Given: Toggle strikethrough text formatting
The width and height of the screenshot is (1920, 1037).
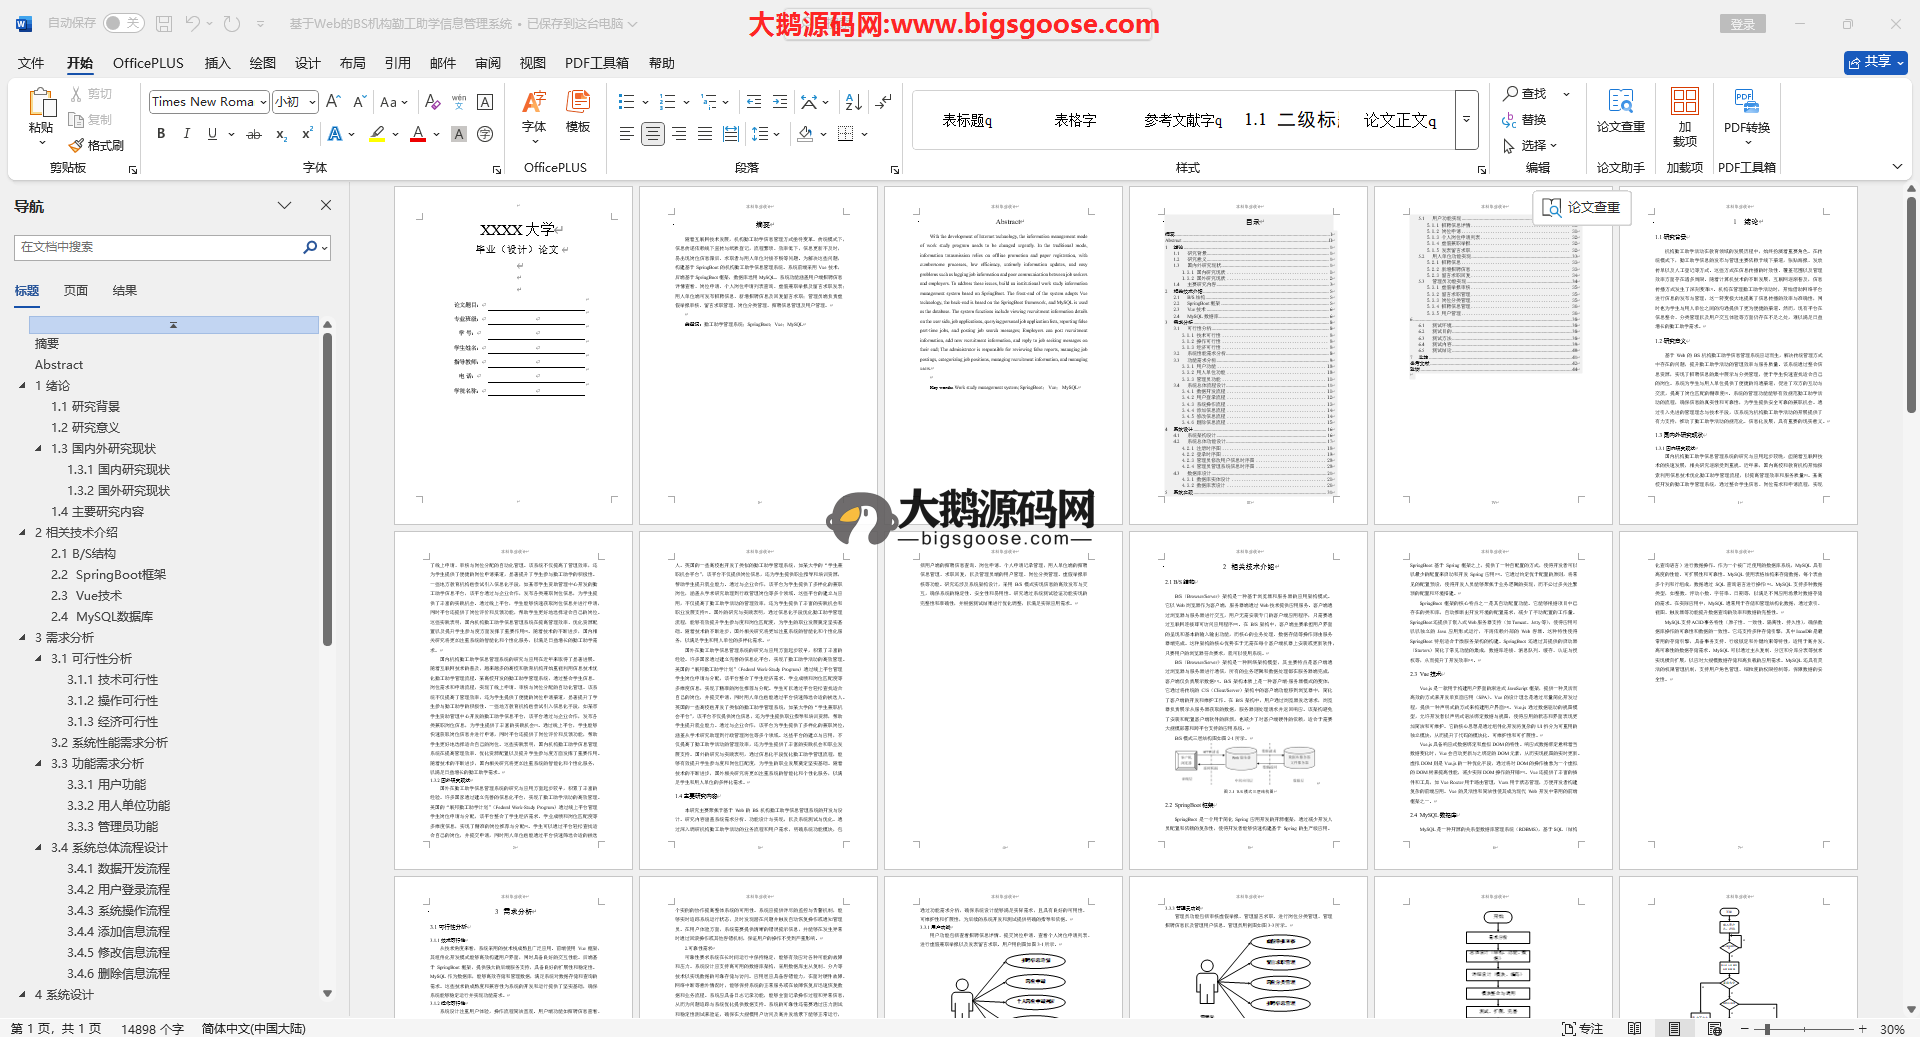Looking at the screenshot, I should coord(254,134).
